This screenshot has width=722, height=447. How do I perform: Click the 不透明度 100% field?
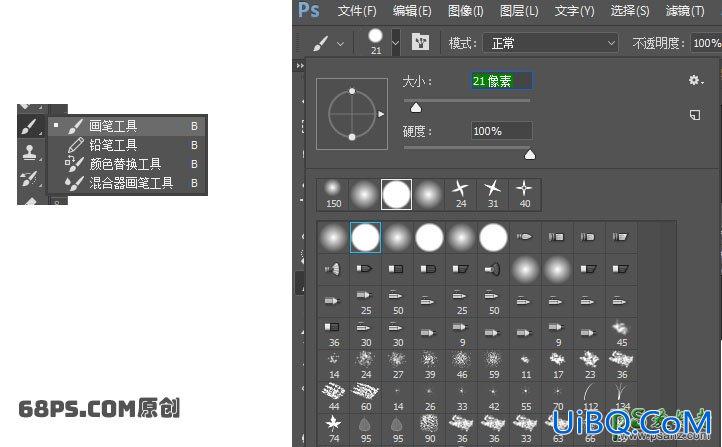705,43
